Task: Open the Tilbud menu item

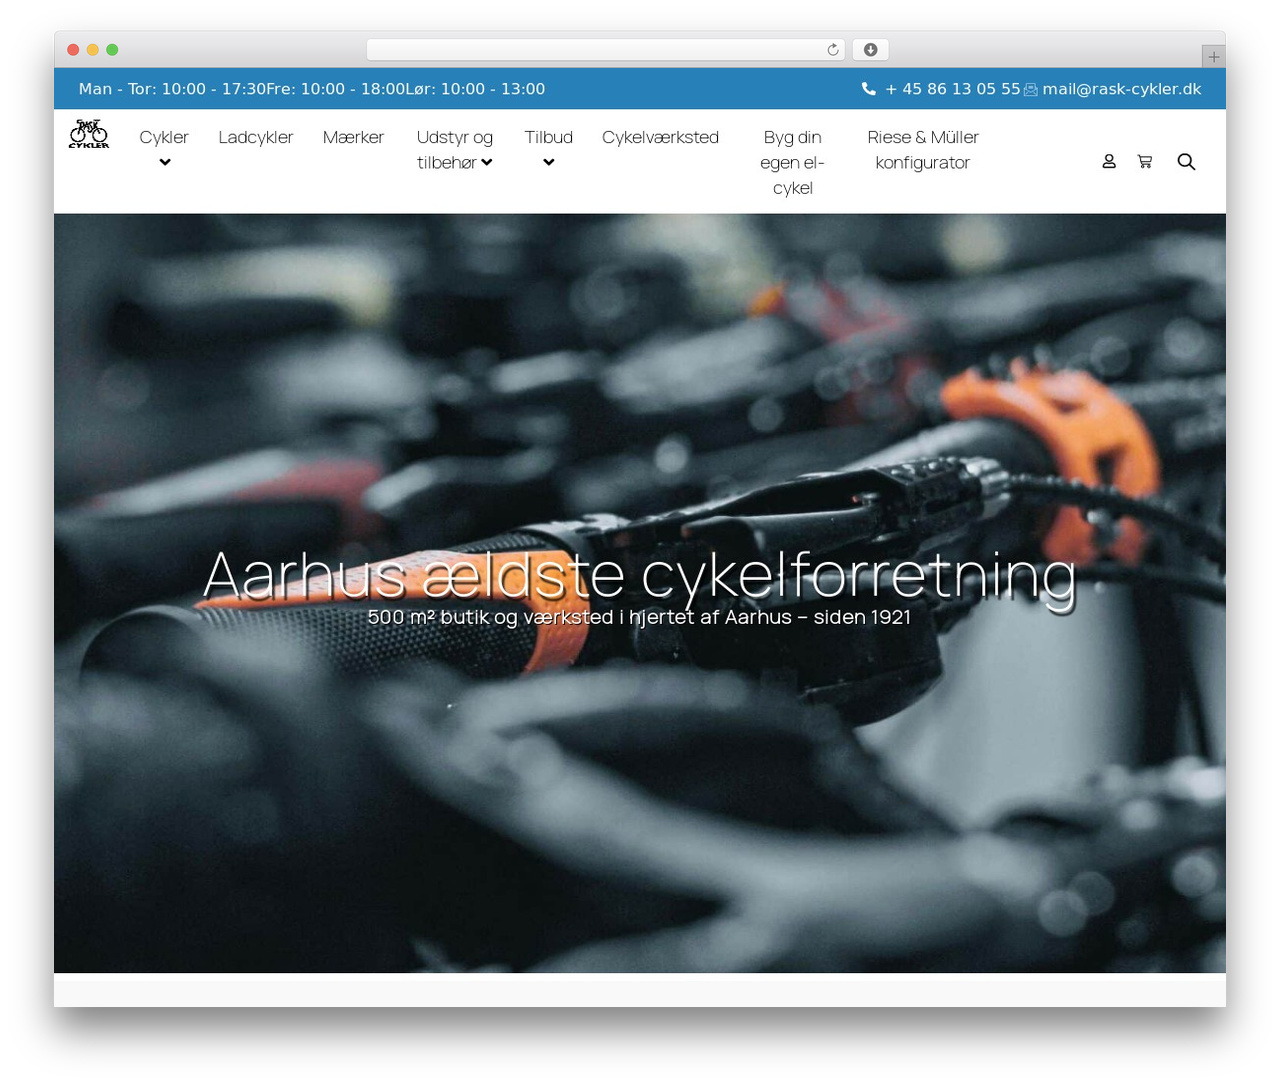Action: tap(549, 137)
